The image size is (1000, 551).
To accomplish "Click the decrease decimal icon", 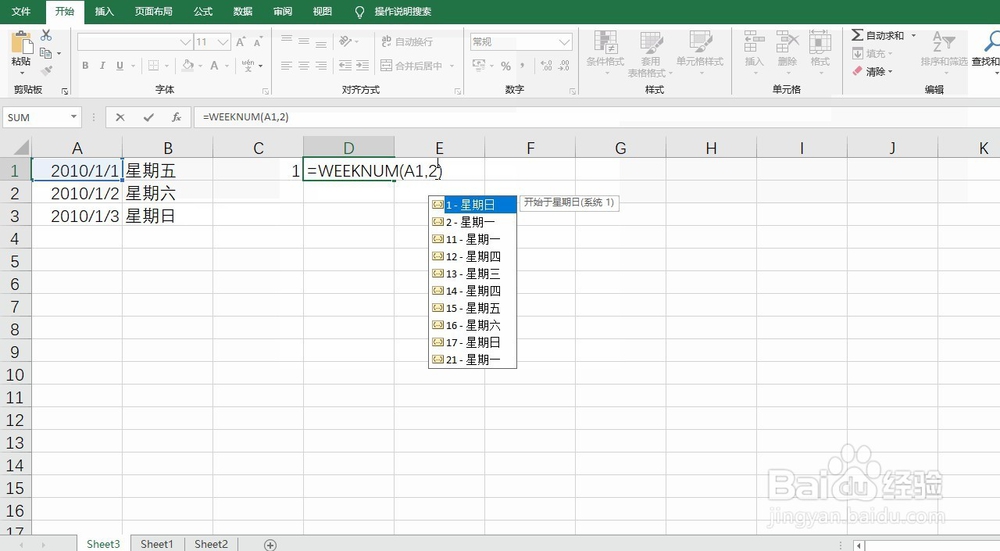I will [x=564, y=66].
